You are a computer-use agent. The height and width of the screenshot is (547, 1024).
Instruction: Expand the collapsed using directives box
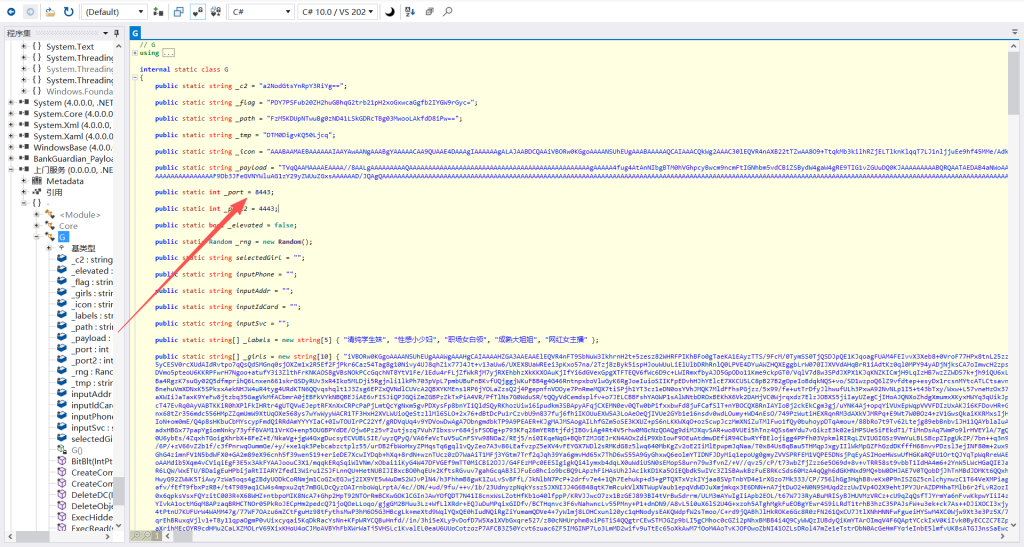point(168,53)
